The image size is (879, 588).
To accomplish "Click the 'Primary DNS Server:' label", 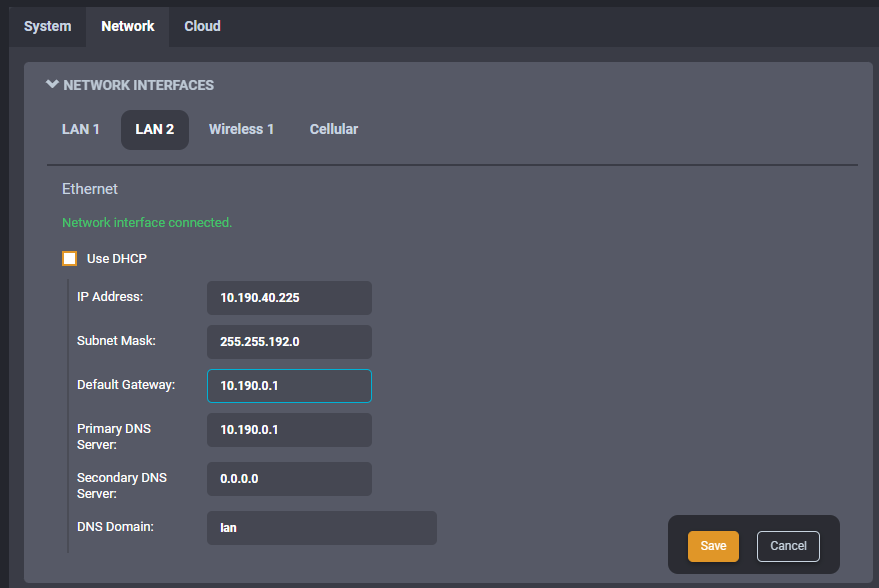I will click(x=114, y=437).
